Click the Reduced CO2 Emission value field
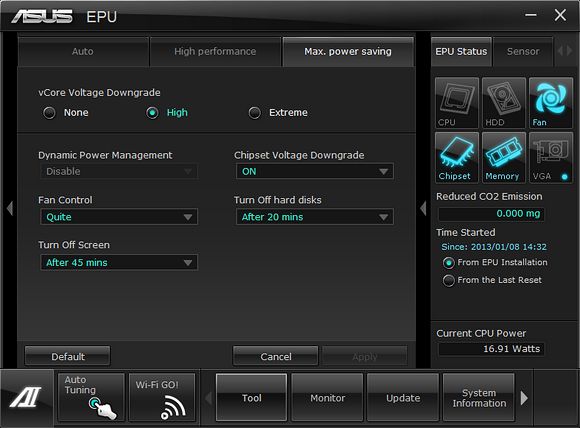Image resolution: width=580 pixels, height=428 pixels. click(x=491, y=214)
